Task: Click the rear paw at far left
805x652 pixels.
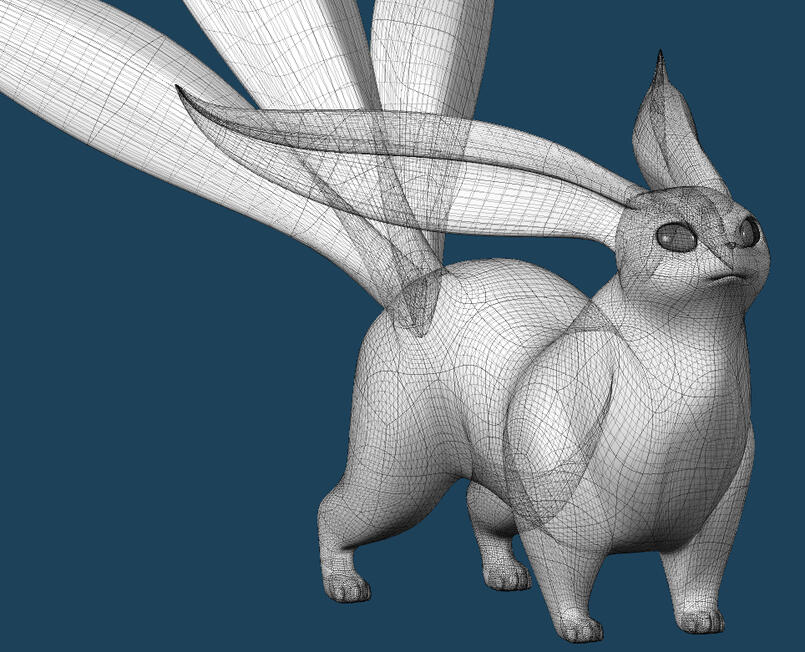Action: click(346, 586)
